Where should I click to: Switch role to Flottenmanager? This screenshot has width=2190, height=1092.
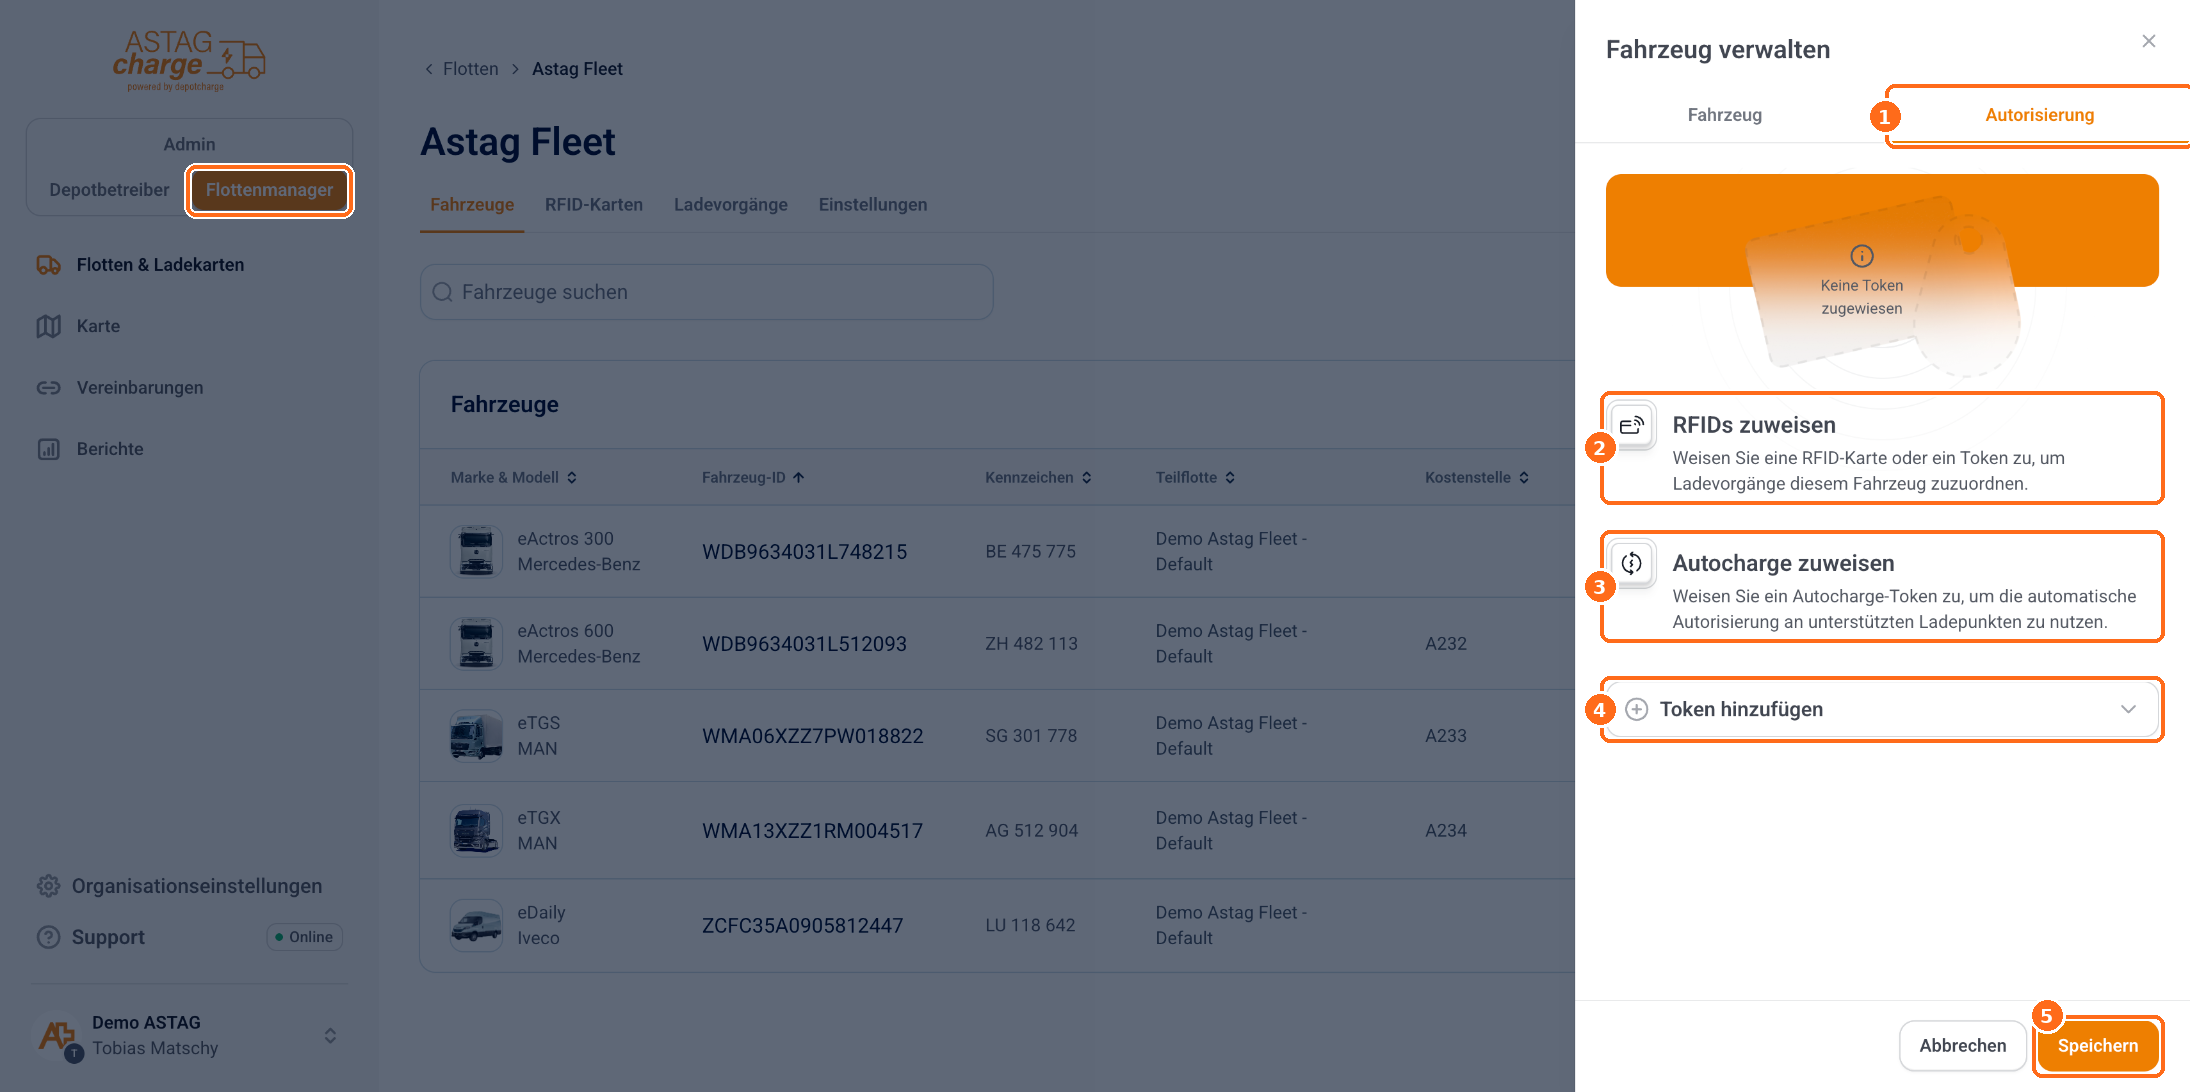pos(269,190)
